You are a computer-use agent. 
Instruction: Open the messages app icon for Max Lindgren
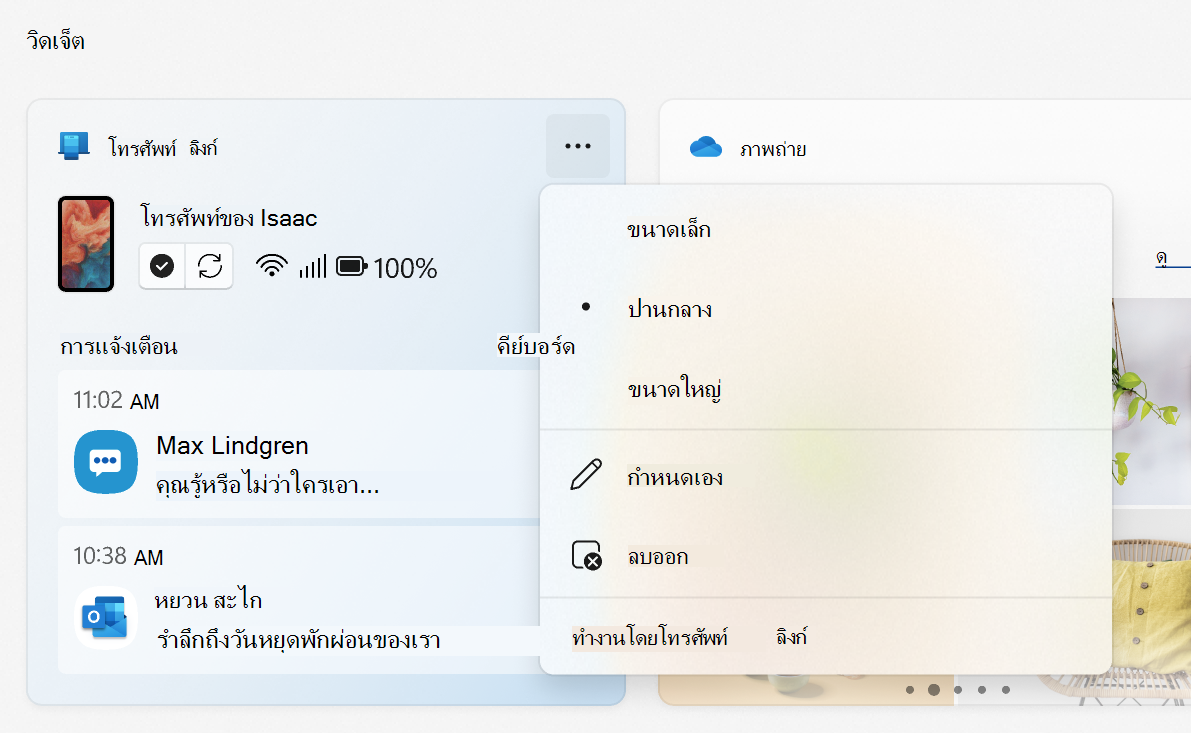tap(106, 462)
